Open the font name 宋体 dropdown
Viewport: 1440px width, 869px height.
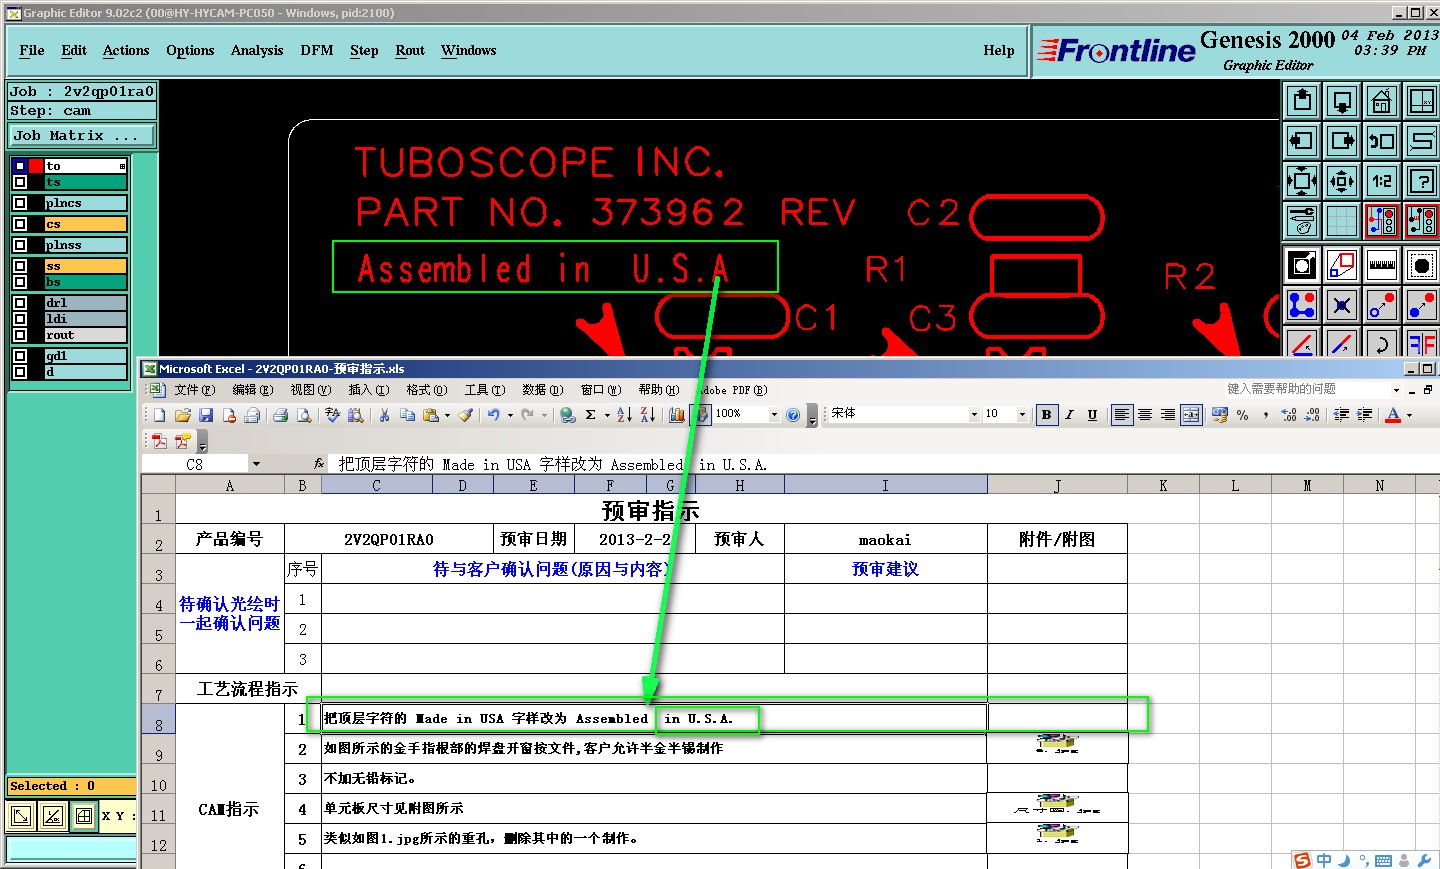[x=974, y=415]
